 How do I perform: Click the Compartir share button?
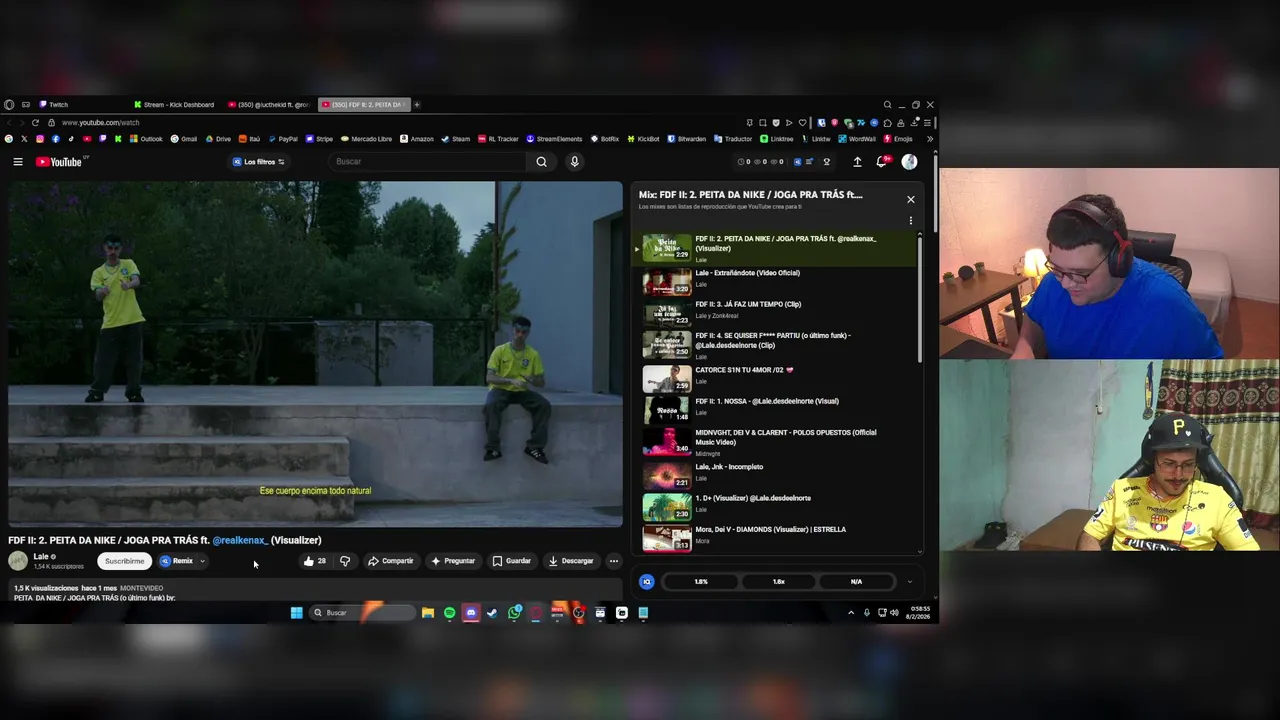pos(390,561)
